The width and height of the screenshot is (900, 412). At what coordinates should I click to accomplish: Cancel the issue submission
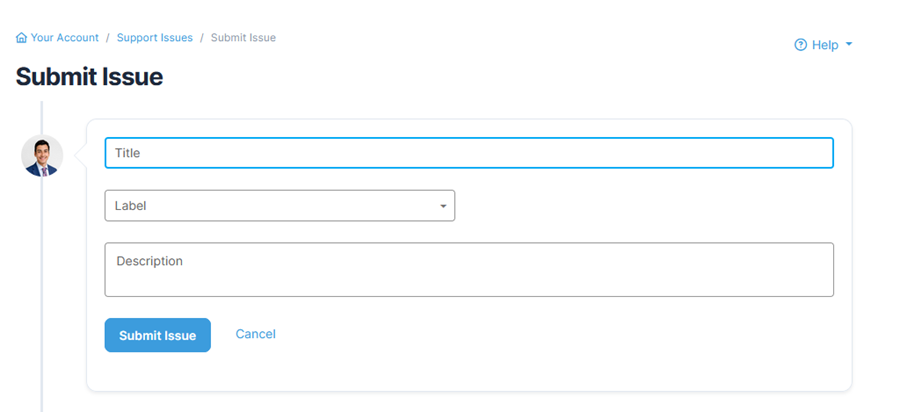(x=255, y=334)
